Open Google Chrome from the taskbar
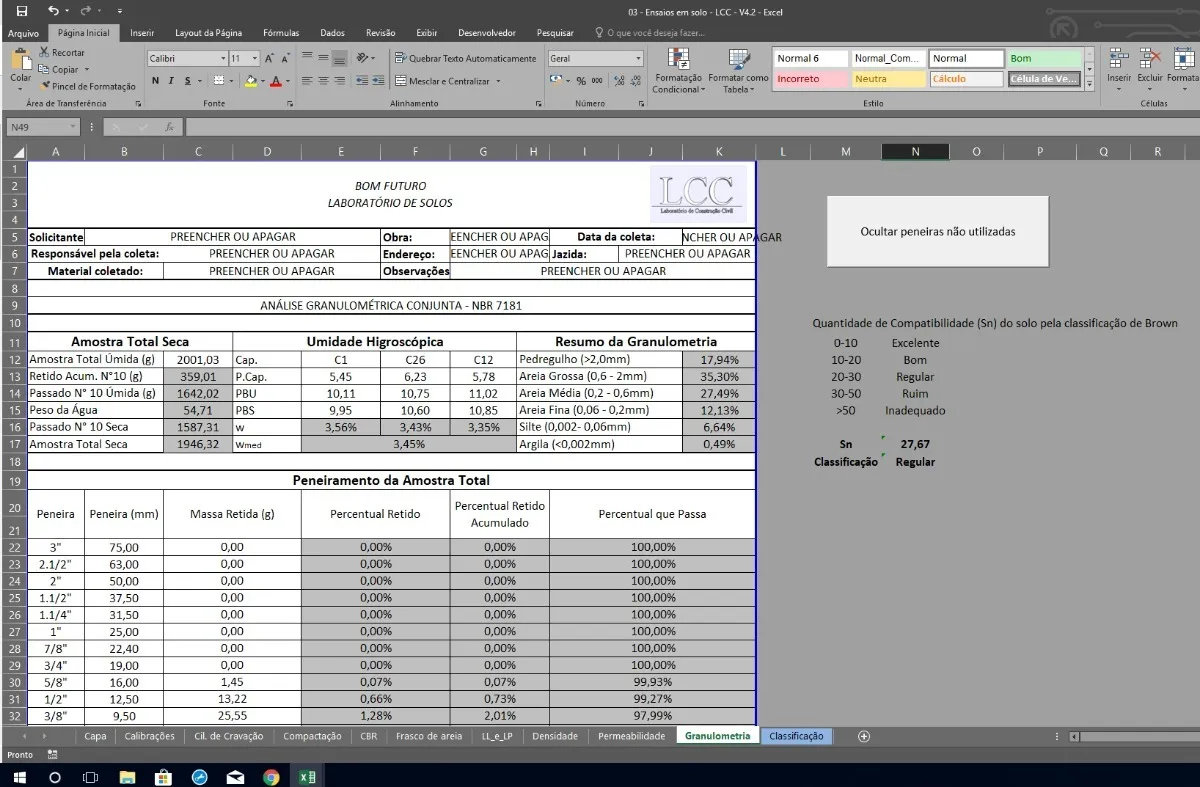 [x=271, y=777]
